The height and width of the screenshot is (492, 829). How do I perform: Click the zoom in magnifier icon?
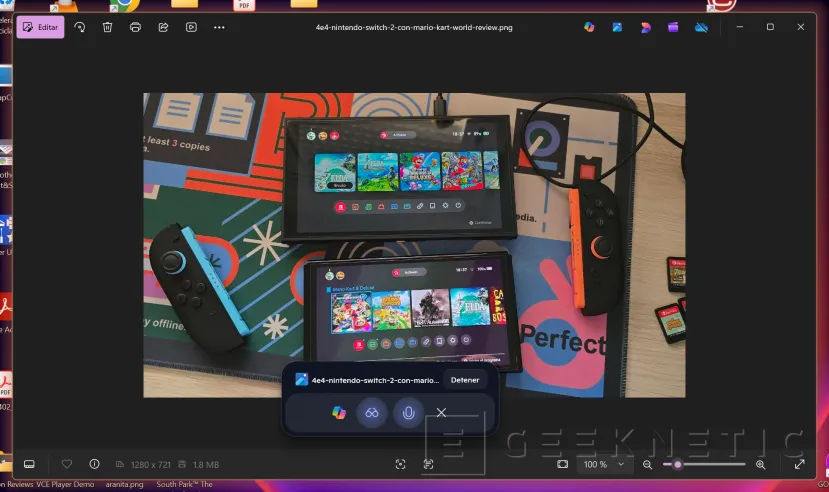click(x=760, y=465)
